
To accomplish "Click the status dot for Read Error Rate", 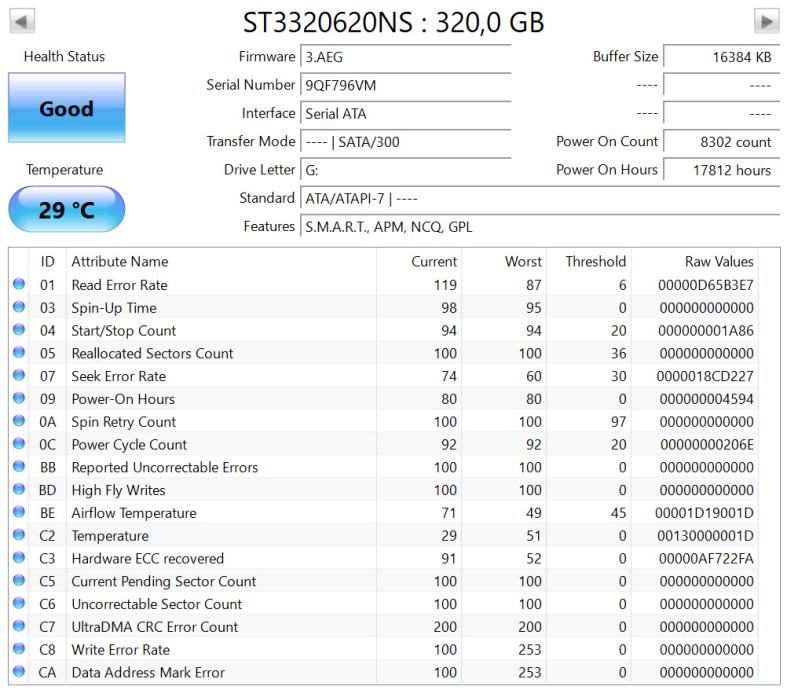I will pyautogui.click(x=19, y=284).
